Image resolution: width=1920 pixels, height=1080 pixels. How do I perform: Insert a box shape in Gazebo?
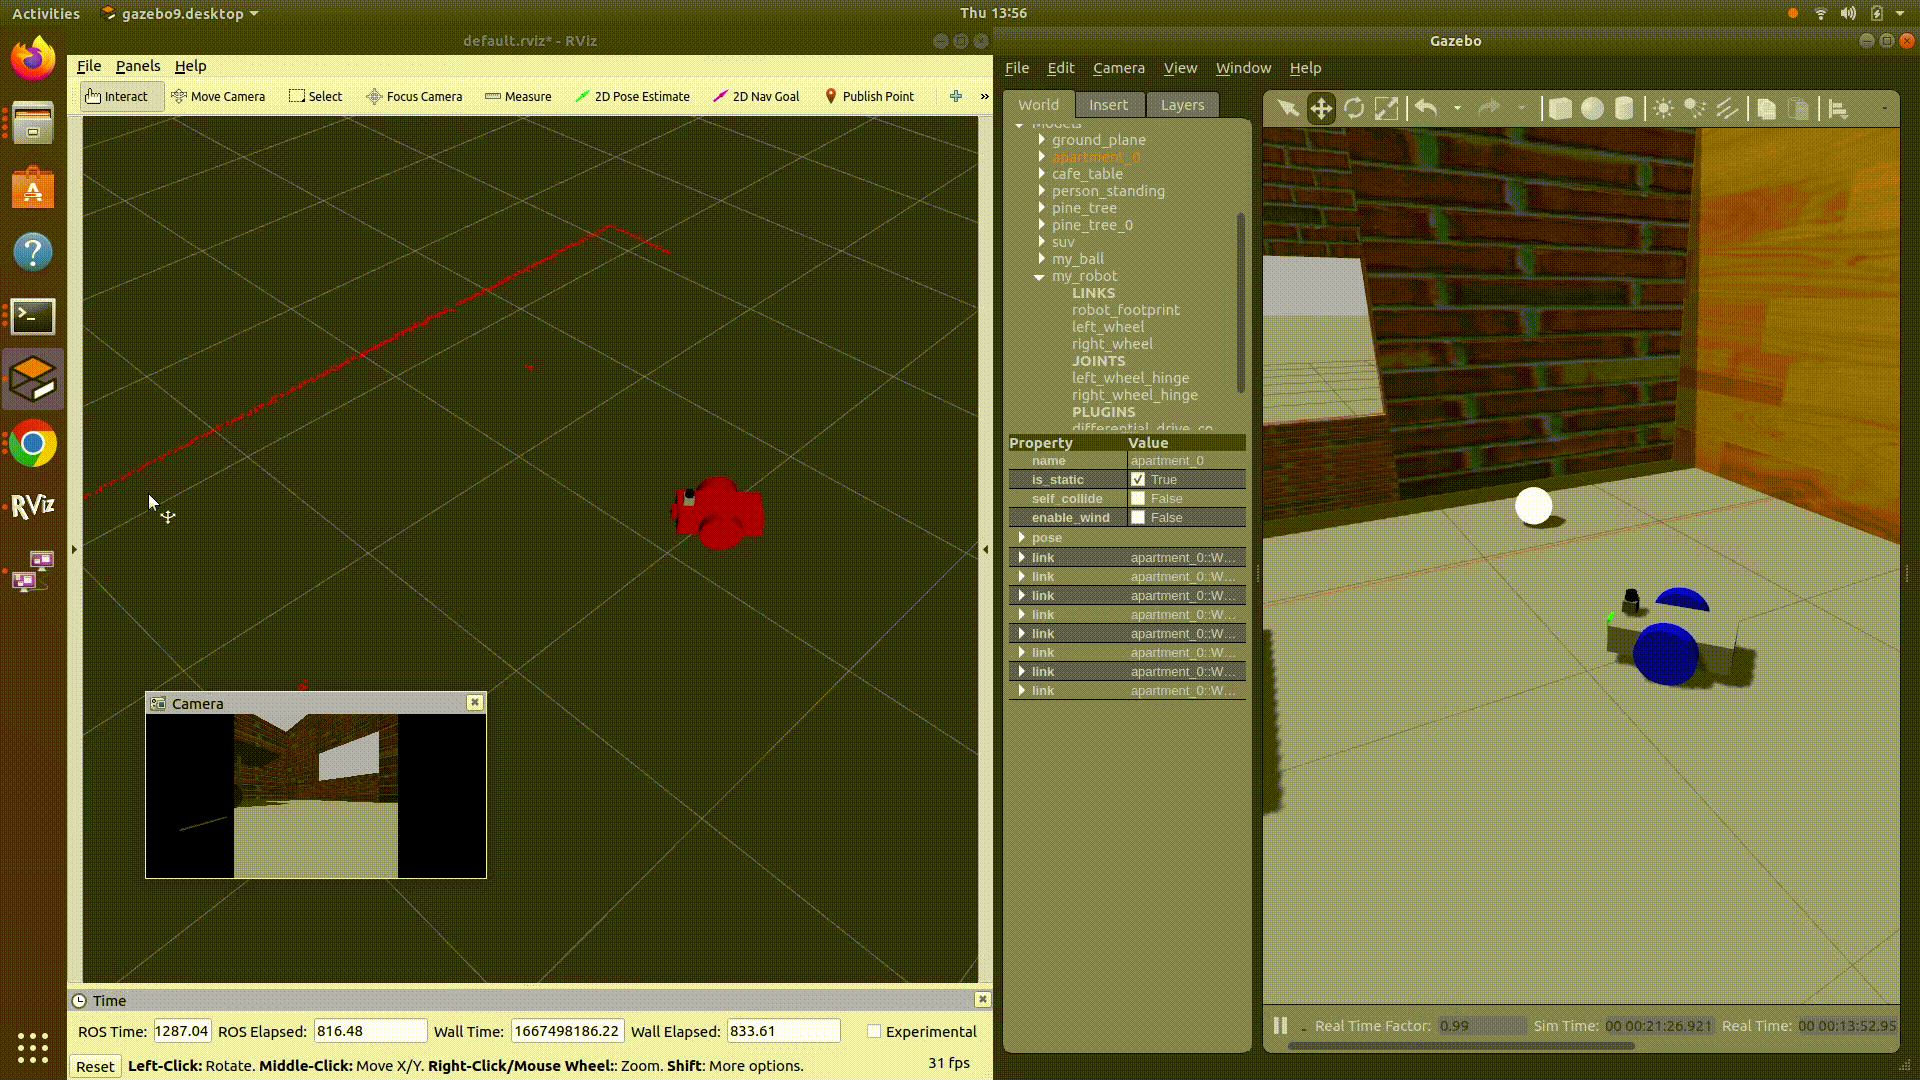1560,108
